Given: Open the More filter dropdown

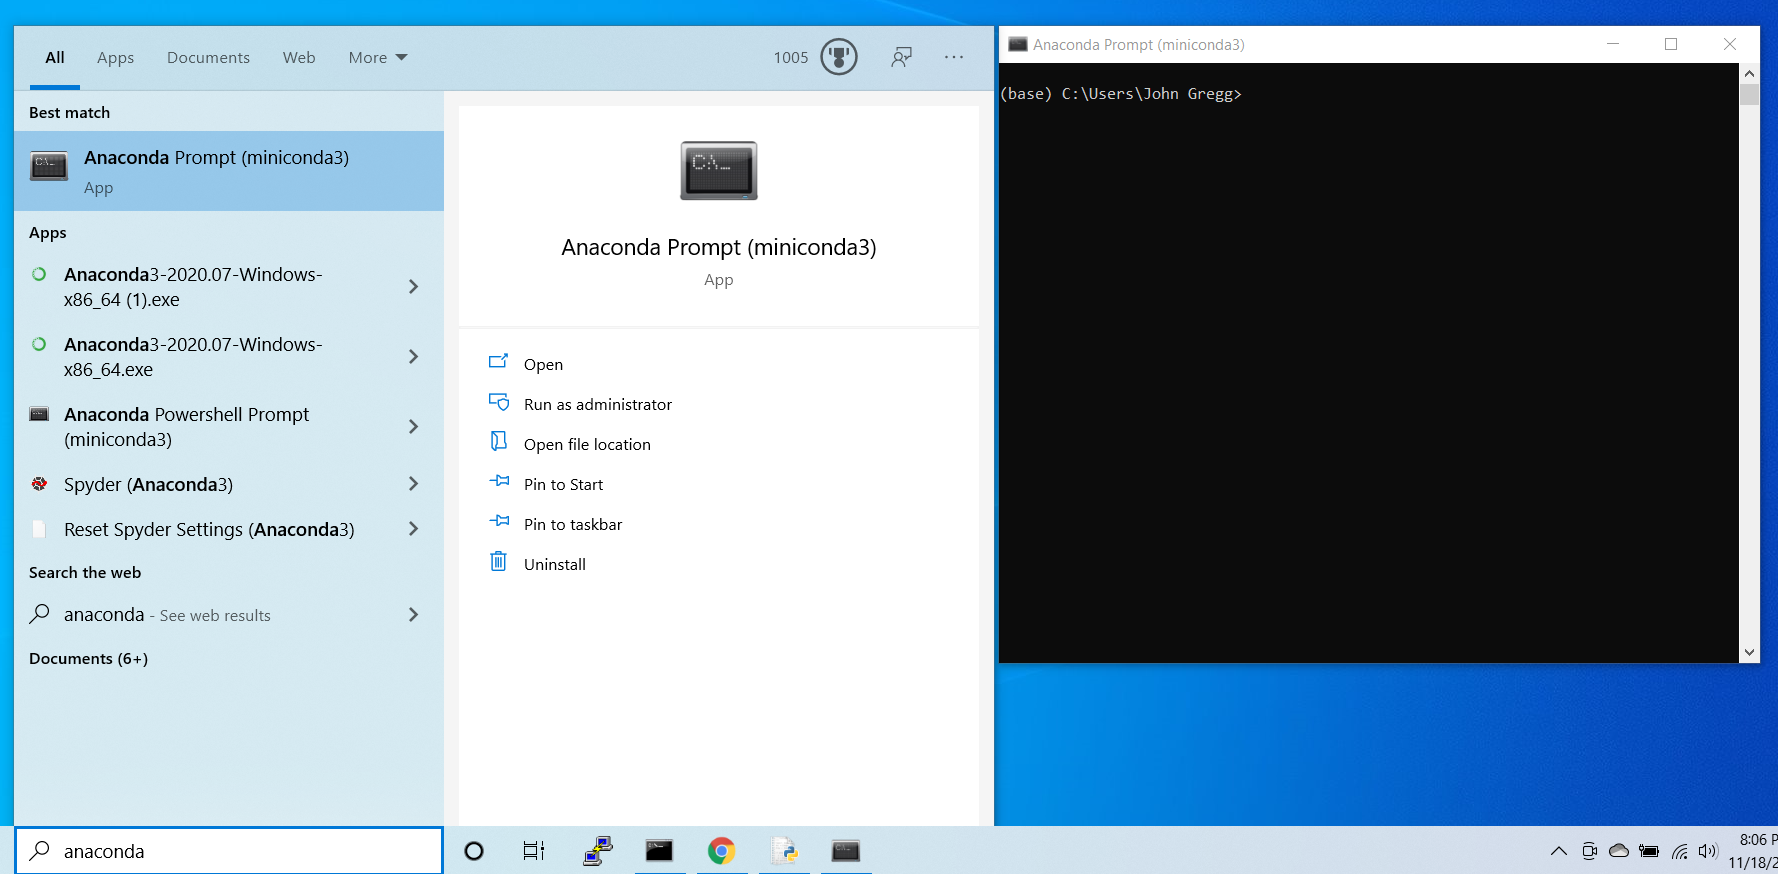Looking at the screenshot, I should click(x=378, y=58).
